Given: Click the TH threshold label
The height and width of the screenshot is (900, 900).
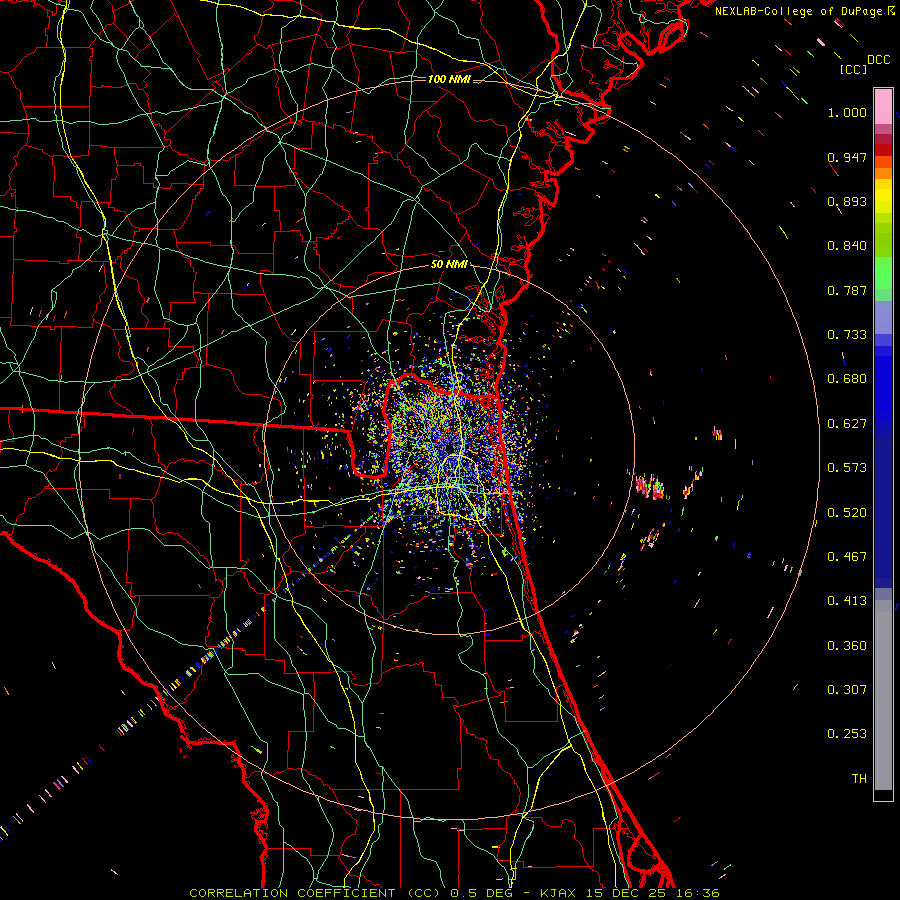Looking at the screenshot, I should (859, 779).
